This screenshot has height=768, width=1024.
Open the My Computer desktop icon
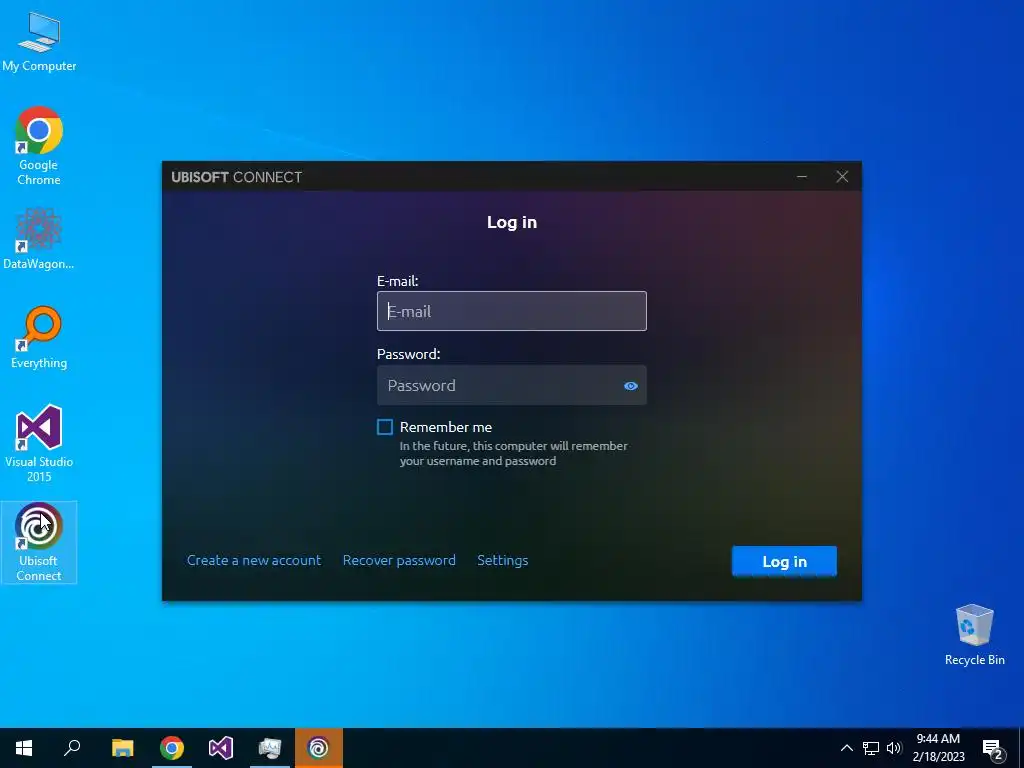(x=39, y=41)
